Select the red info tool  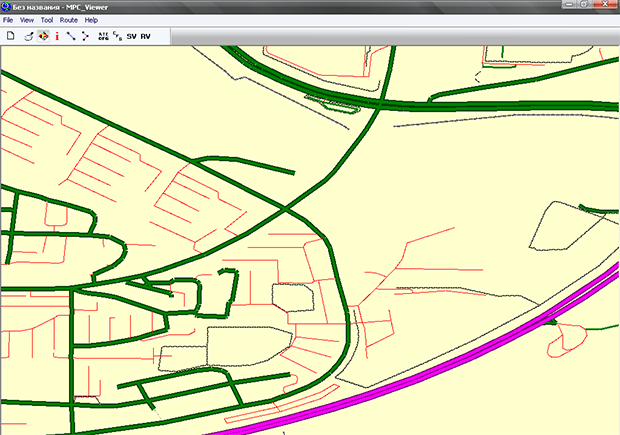57,36
